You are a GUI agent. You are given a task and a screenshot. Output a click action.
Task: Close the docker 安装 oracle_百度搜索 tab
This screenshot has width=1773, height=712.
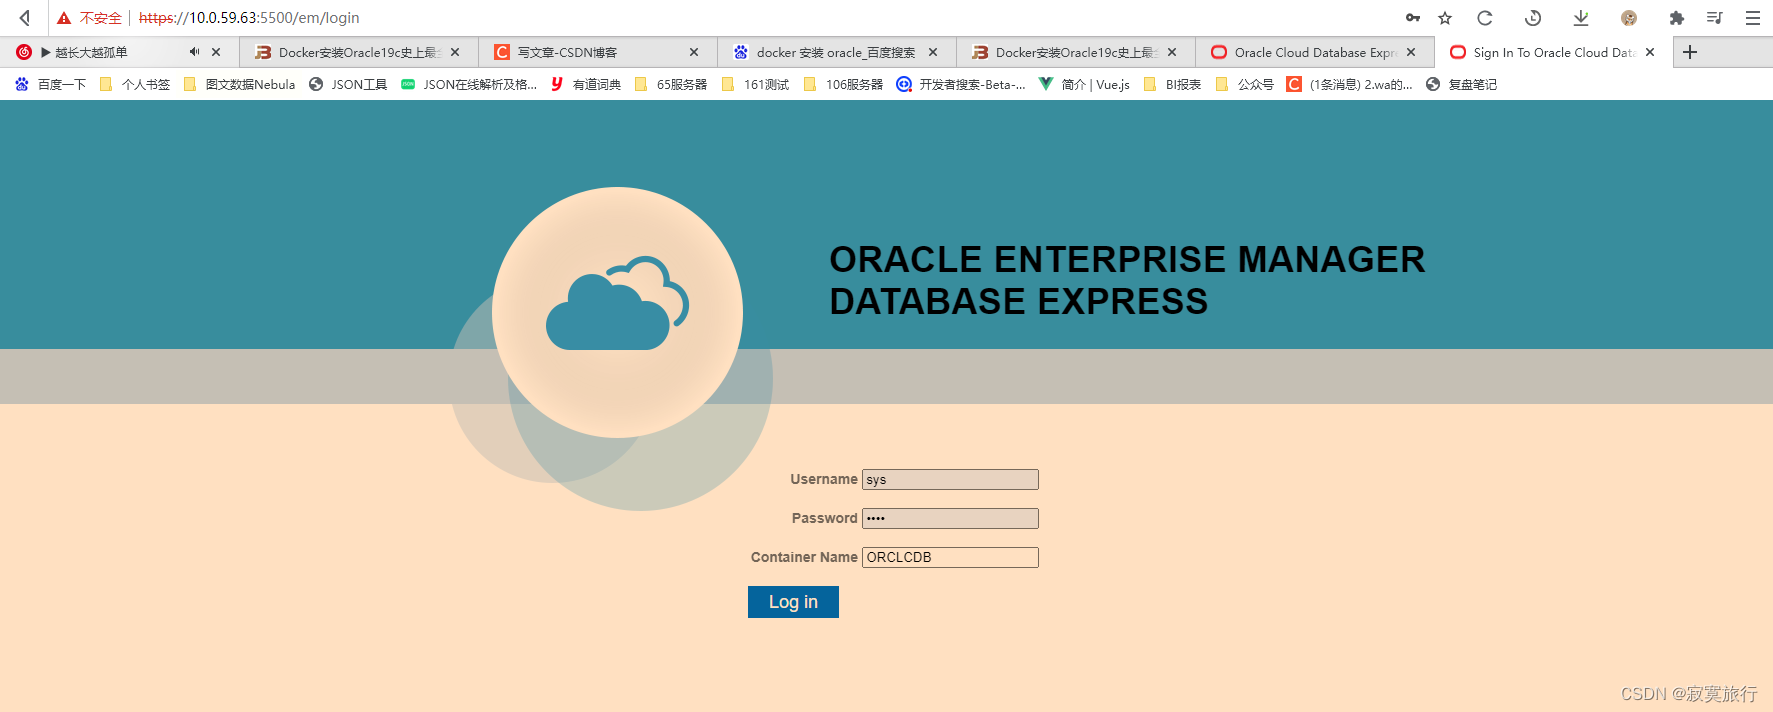pos(933,52)
